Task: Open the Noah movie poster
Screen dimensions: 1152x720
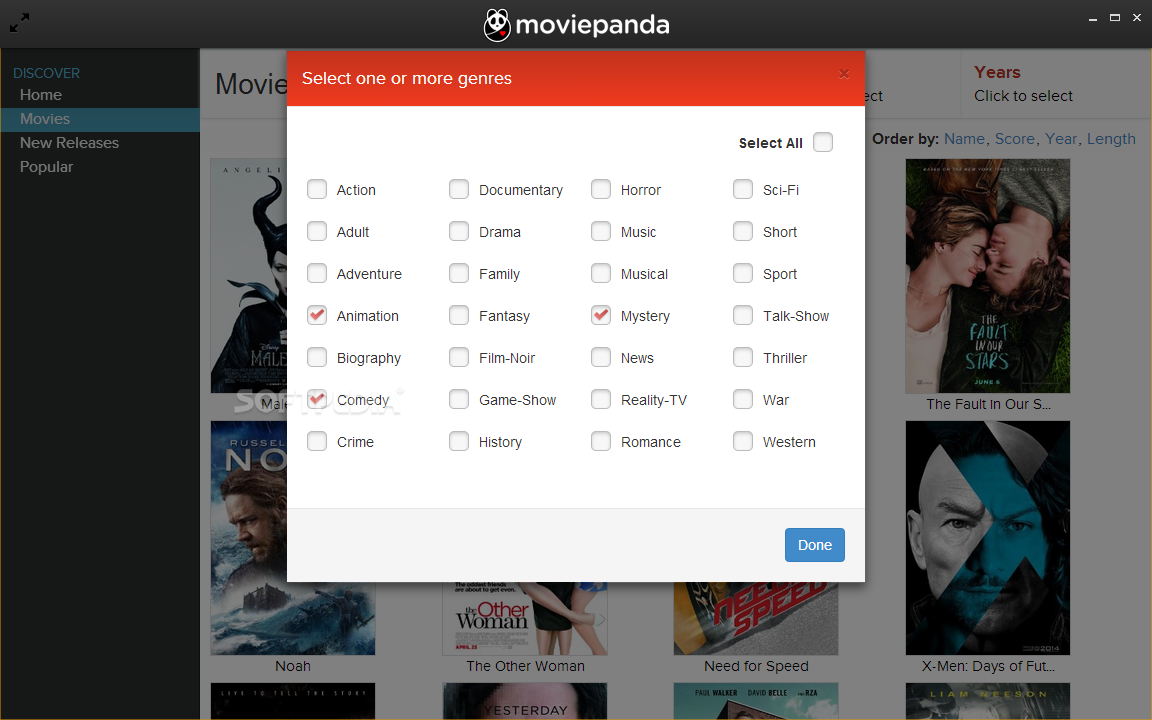Action: tap(248, 538)
